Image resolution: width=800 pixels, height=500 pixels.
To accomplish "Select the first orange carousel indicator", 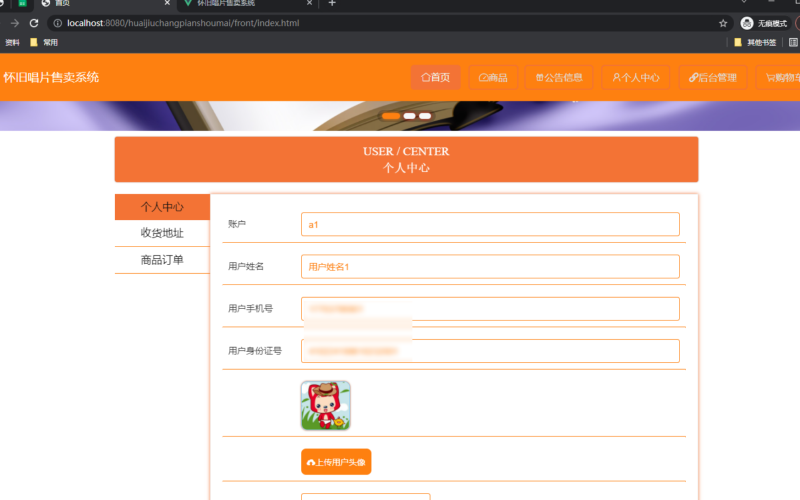I will tap(391, 116).
